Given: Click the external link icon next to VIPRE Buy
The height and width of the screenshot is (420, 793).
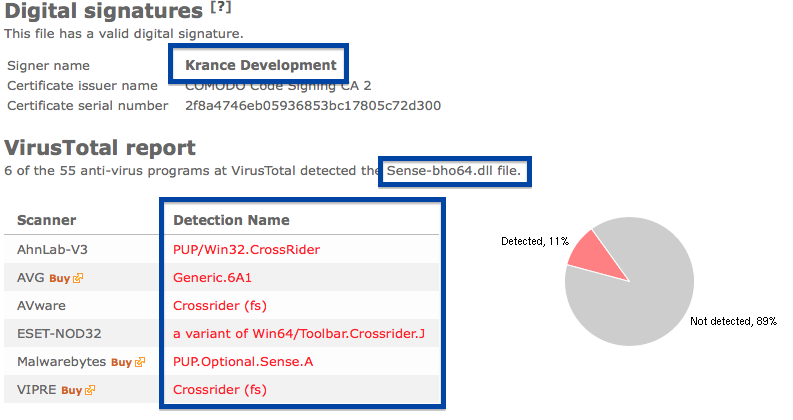Looking at the screenshot, I should click(x=90, y=390).
